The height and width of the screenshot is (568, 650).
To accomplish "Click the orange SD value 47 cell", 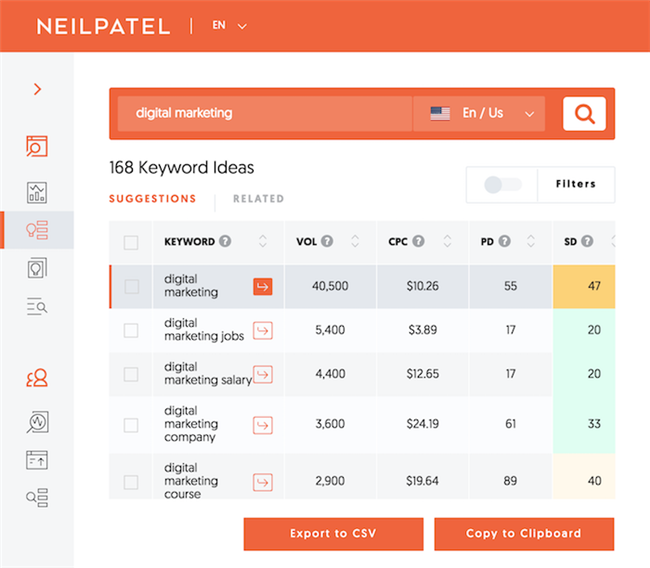I will pyautogui.click(x=593, y=286).
